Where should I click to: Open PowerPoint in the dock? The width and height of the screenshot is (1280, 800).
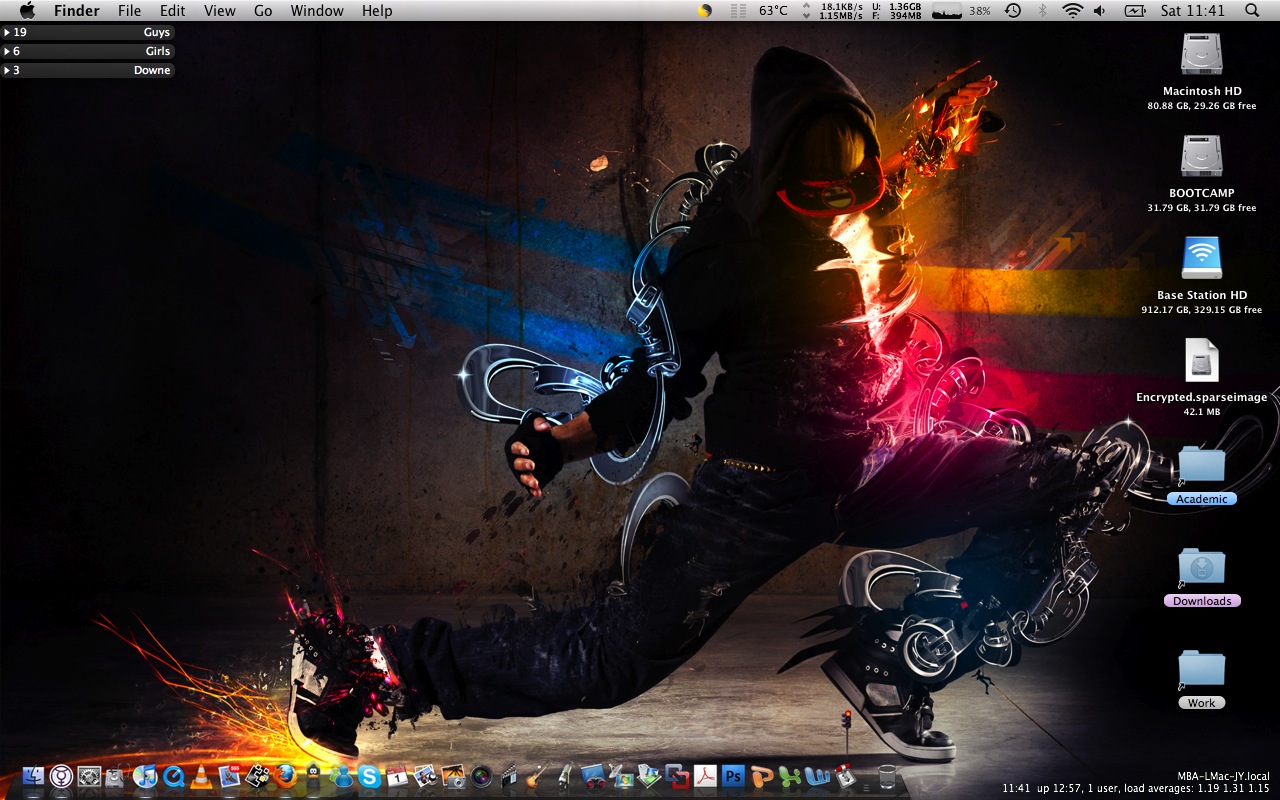tap(761, 775)
